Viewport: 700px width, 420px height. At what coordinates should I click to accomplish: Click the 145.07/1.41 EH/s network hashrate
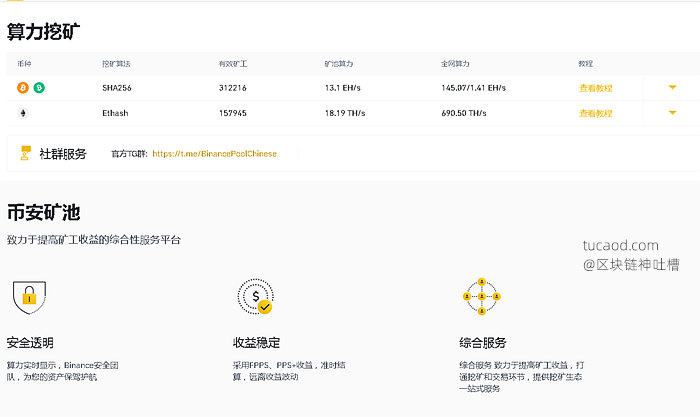point(473,88)
